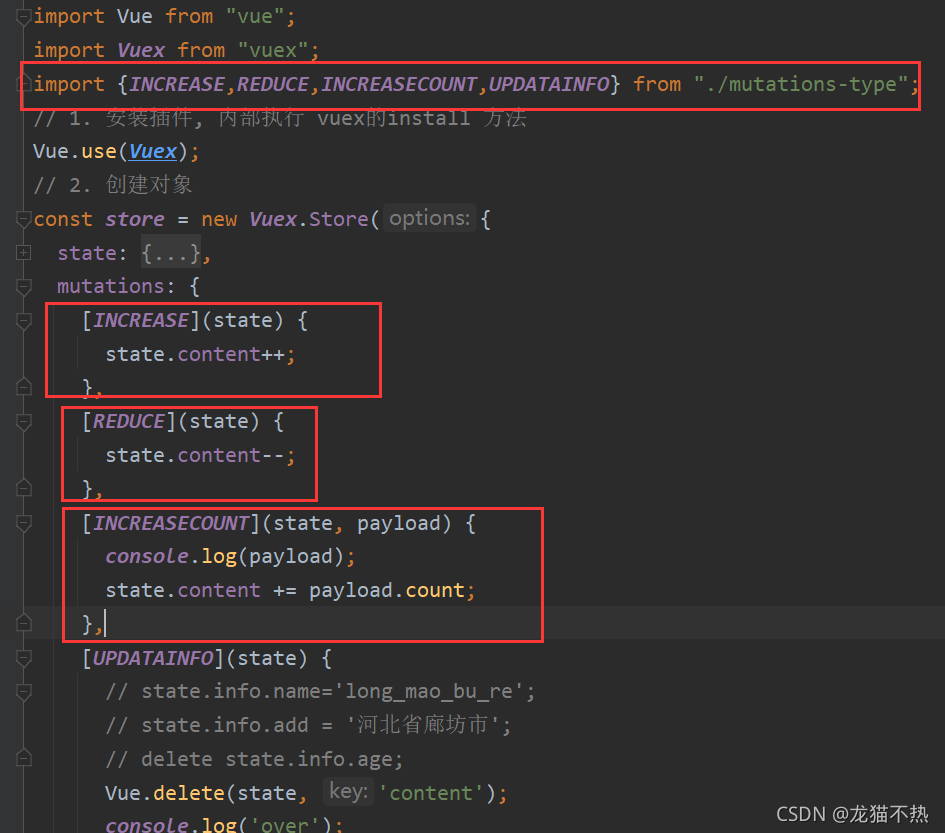Click the 'options:' inlay hint
This screenshot has height=833, width=945.
430,218
